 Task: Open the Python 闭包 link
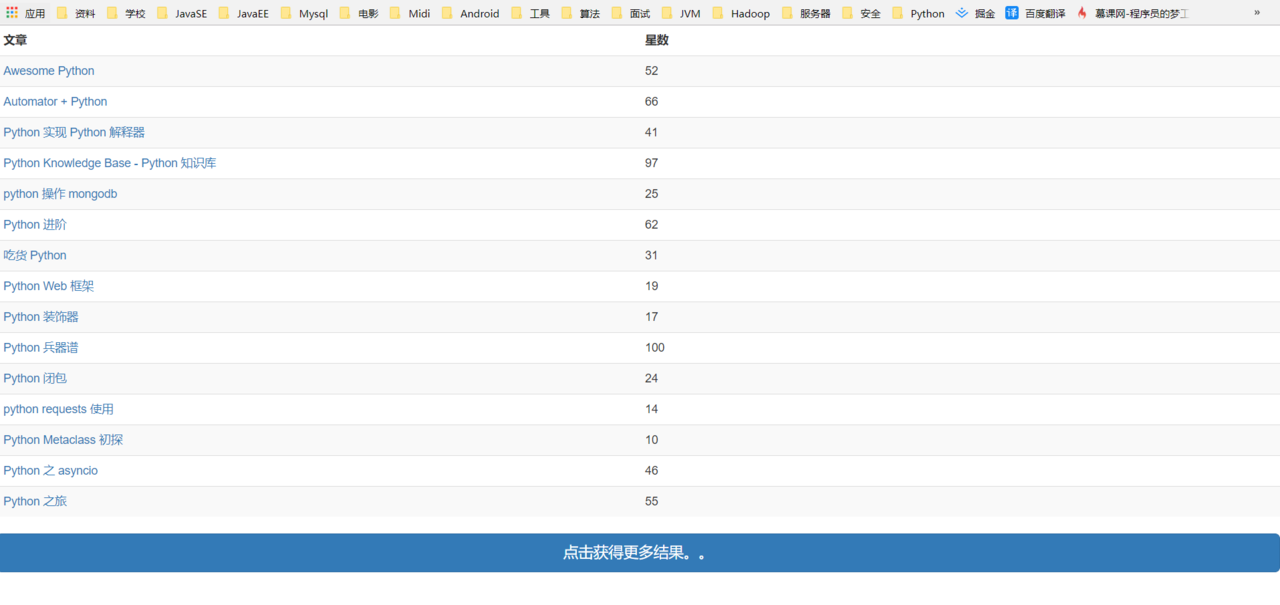coord(35,378)
